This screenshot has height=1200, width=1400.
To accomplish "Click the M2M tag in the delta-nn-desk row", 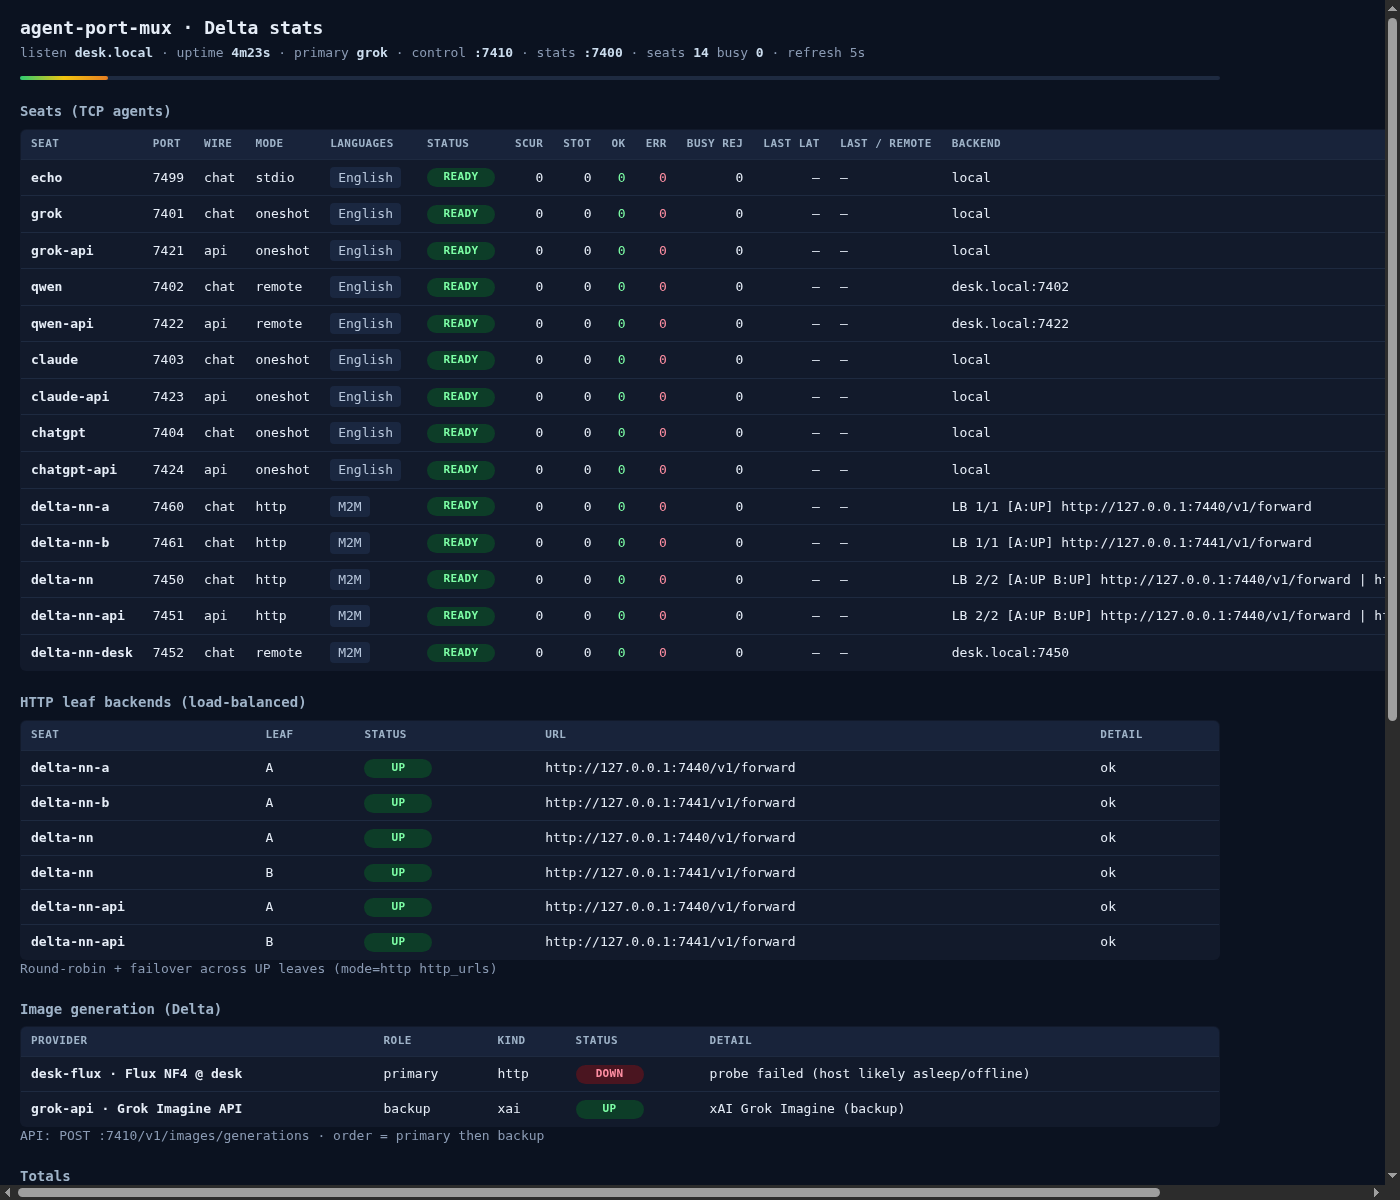I will 349,652.
